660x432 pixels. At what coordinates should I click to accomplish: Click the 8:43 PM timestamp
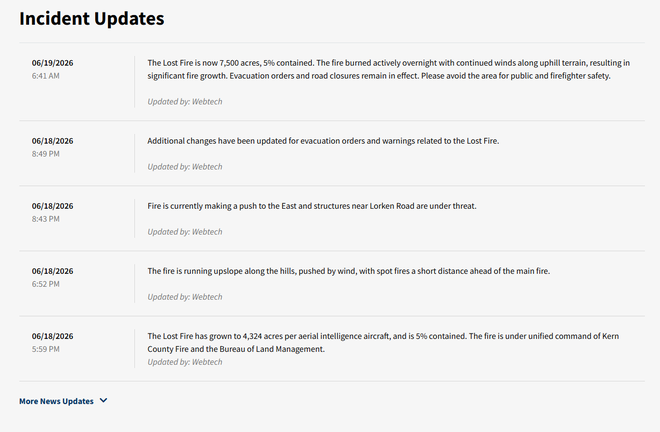pos(45,219)
